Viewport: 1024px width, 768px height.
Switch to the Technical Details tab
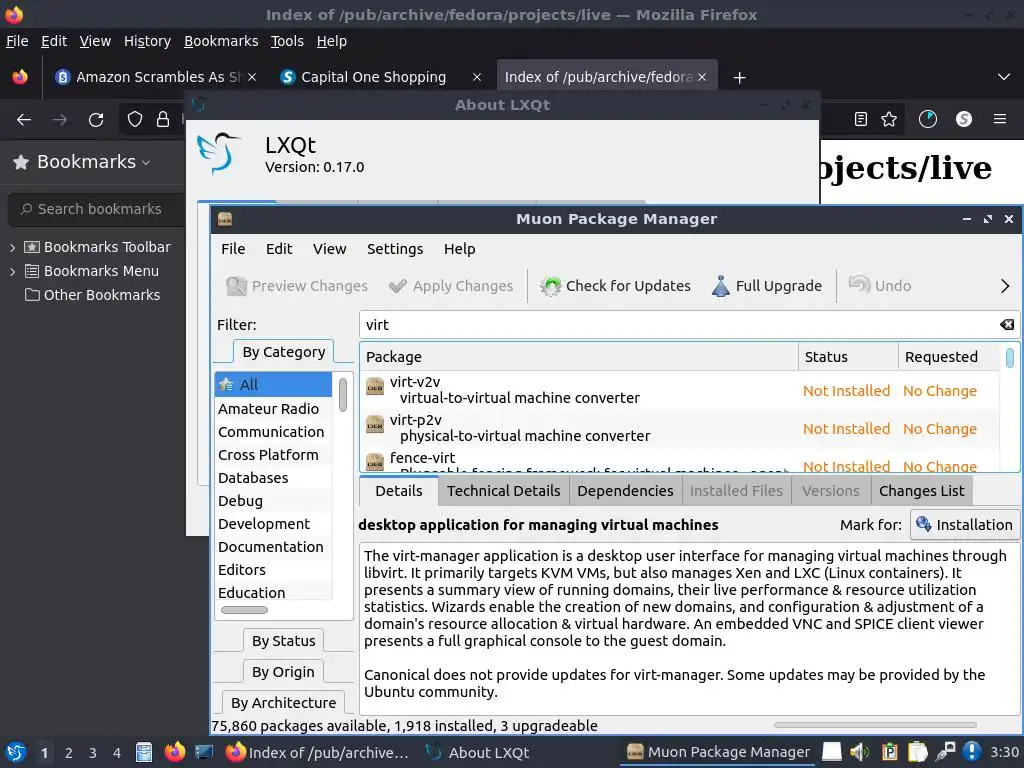[504, 490]
